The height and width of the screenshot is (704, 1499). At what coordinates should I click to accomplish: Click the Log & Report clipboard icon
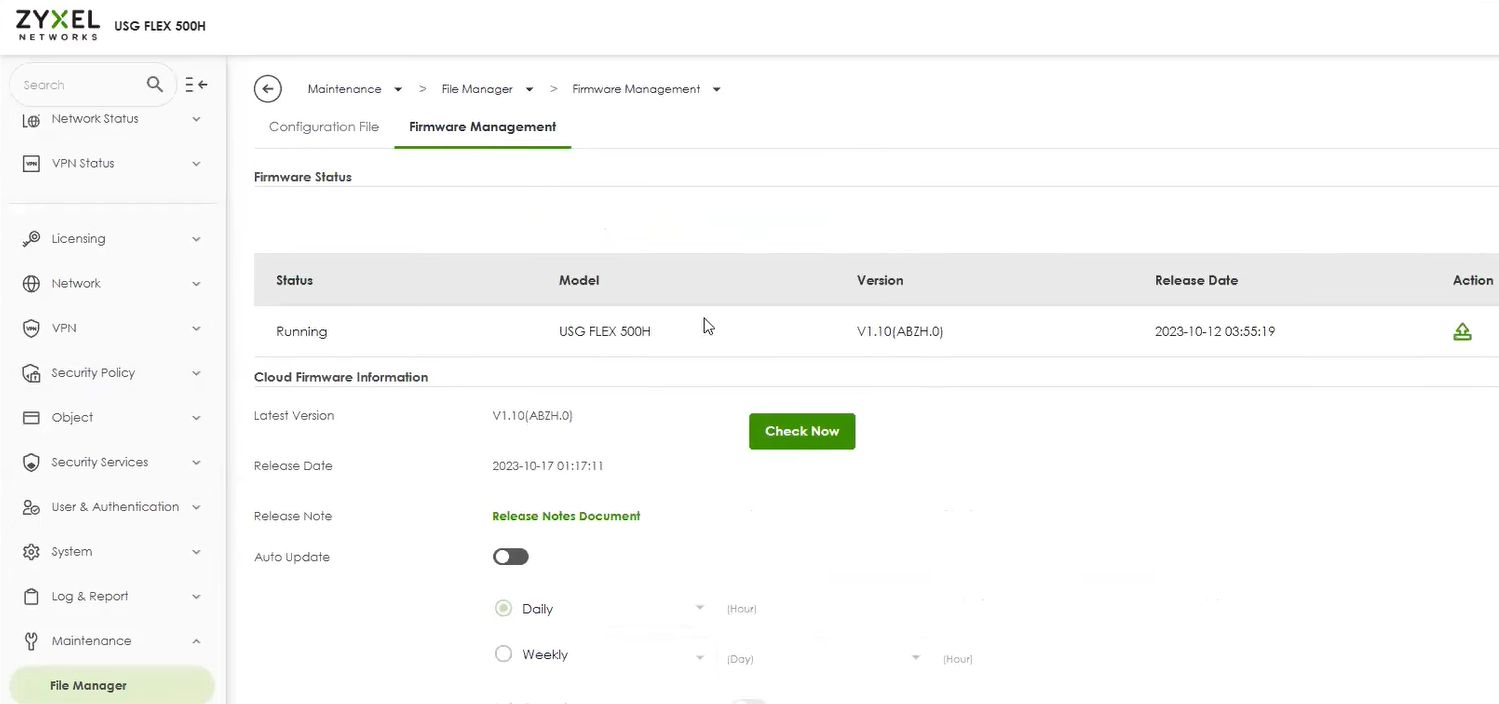[x=31, y=597]
